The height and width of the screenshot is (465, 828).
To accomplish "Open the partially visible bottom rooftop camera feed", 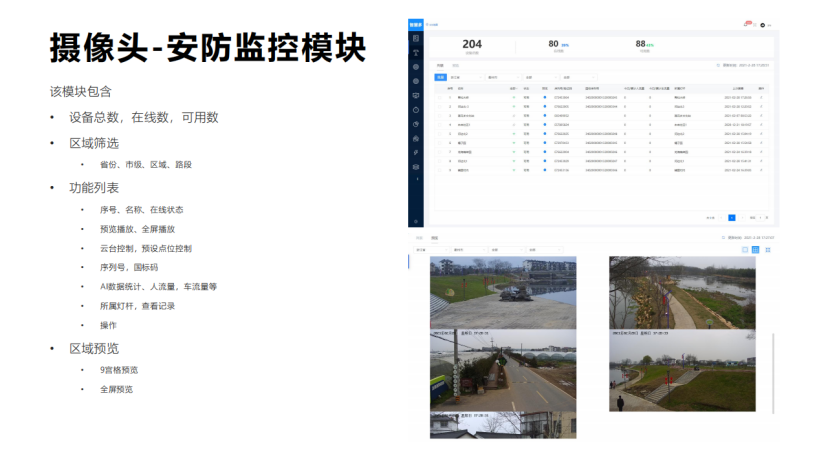I will (x=503, y=425).
